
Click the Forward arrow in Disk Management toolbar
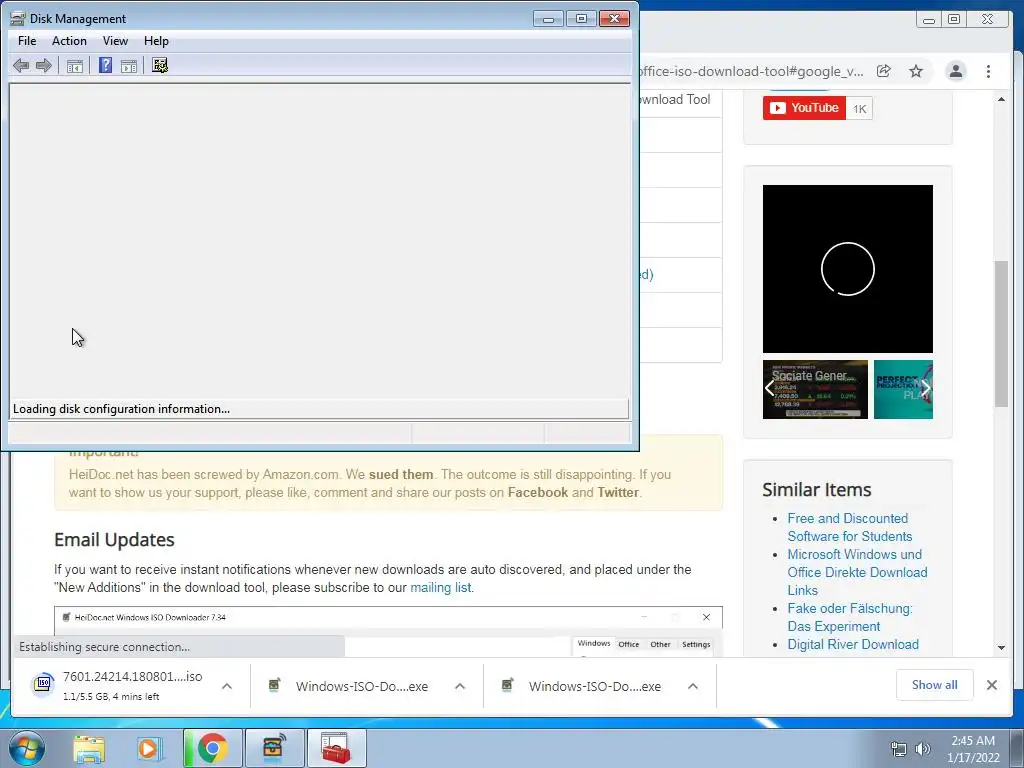(44, 65)
